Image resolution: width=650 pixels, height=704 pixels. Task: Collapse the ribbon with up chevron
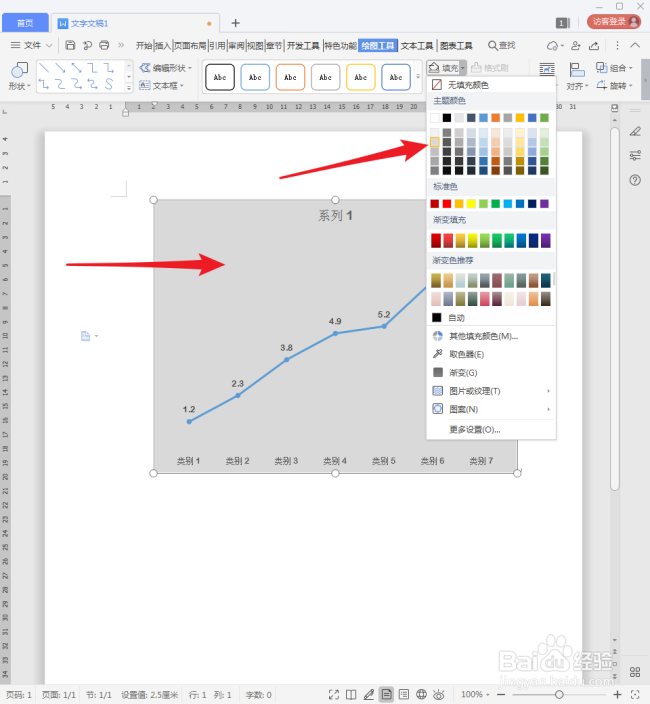[x=635, y=45]
